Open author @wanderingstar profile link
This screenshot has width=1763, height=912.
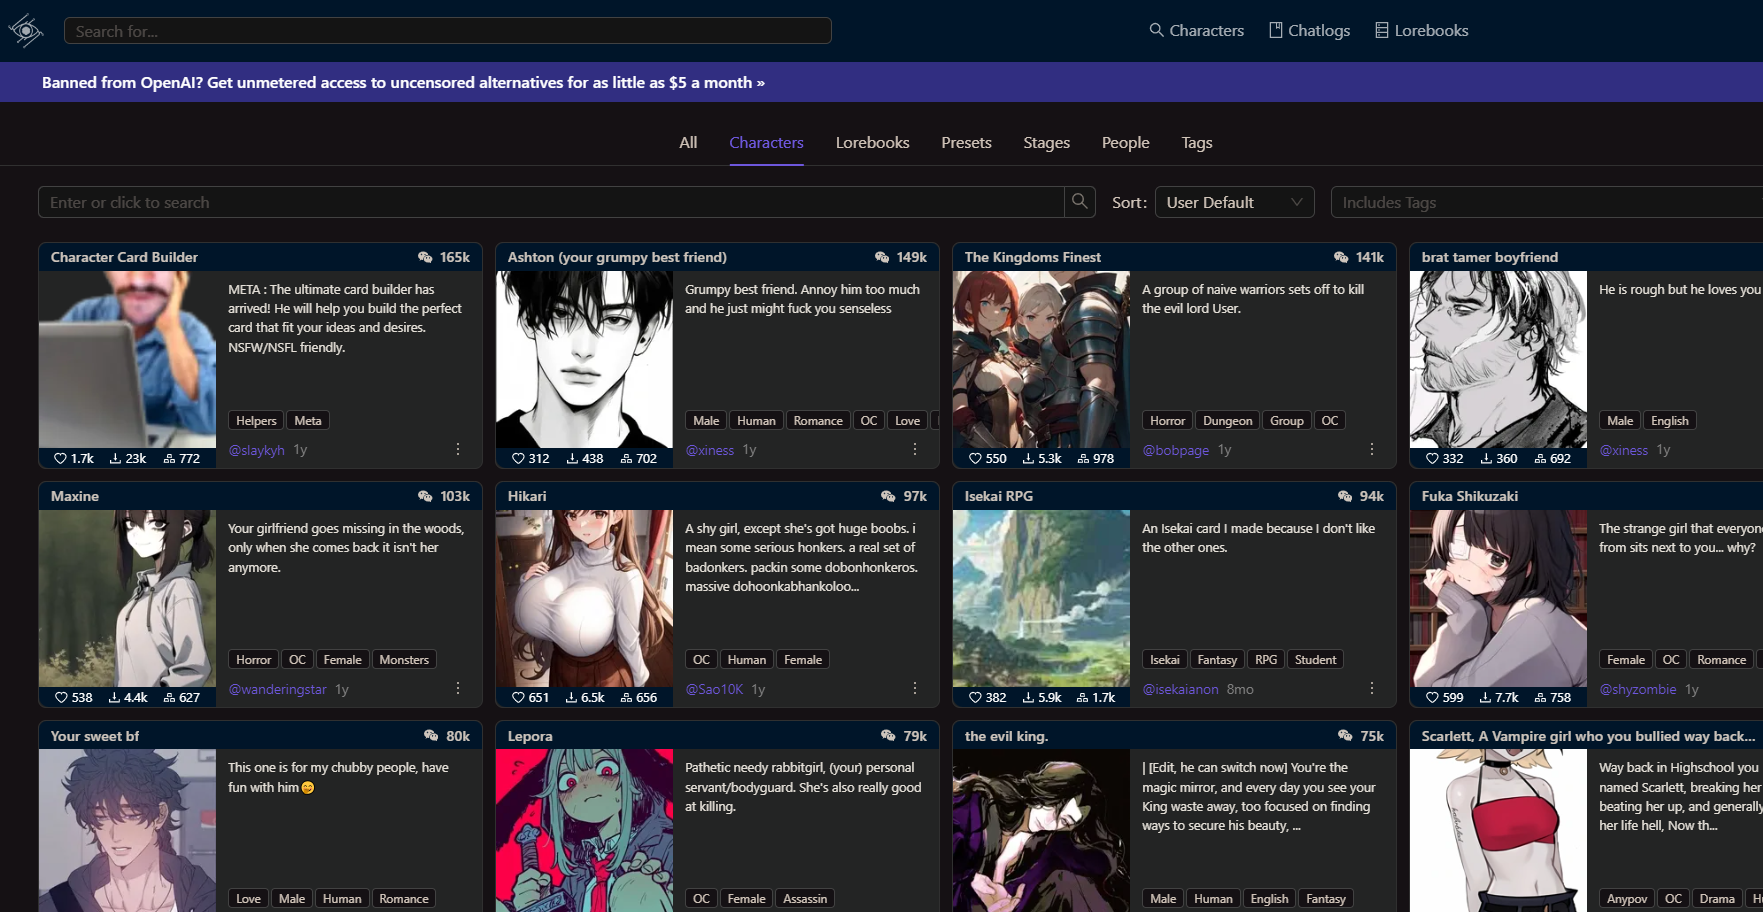coord(278,690)
